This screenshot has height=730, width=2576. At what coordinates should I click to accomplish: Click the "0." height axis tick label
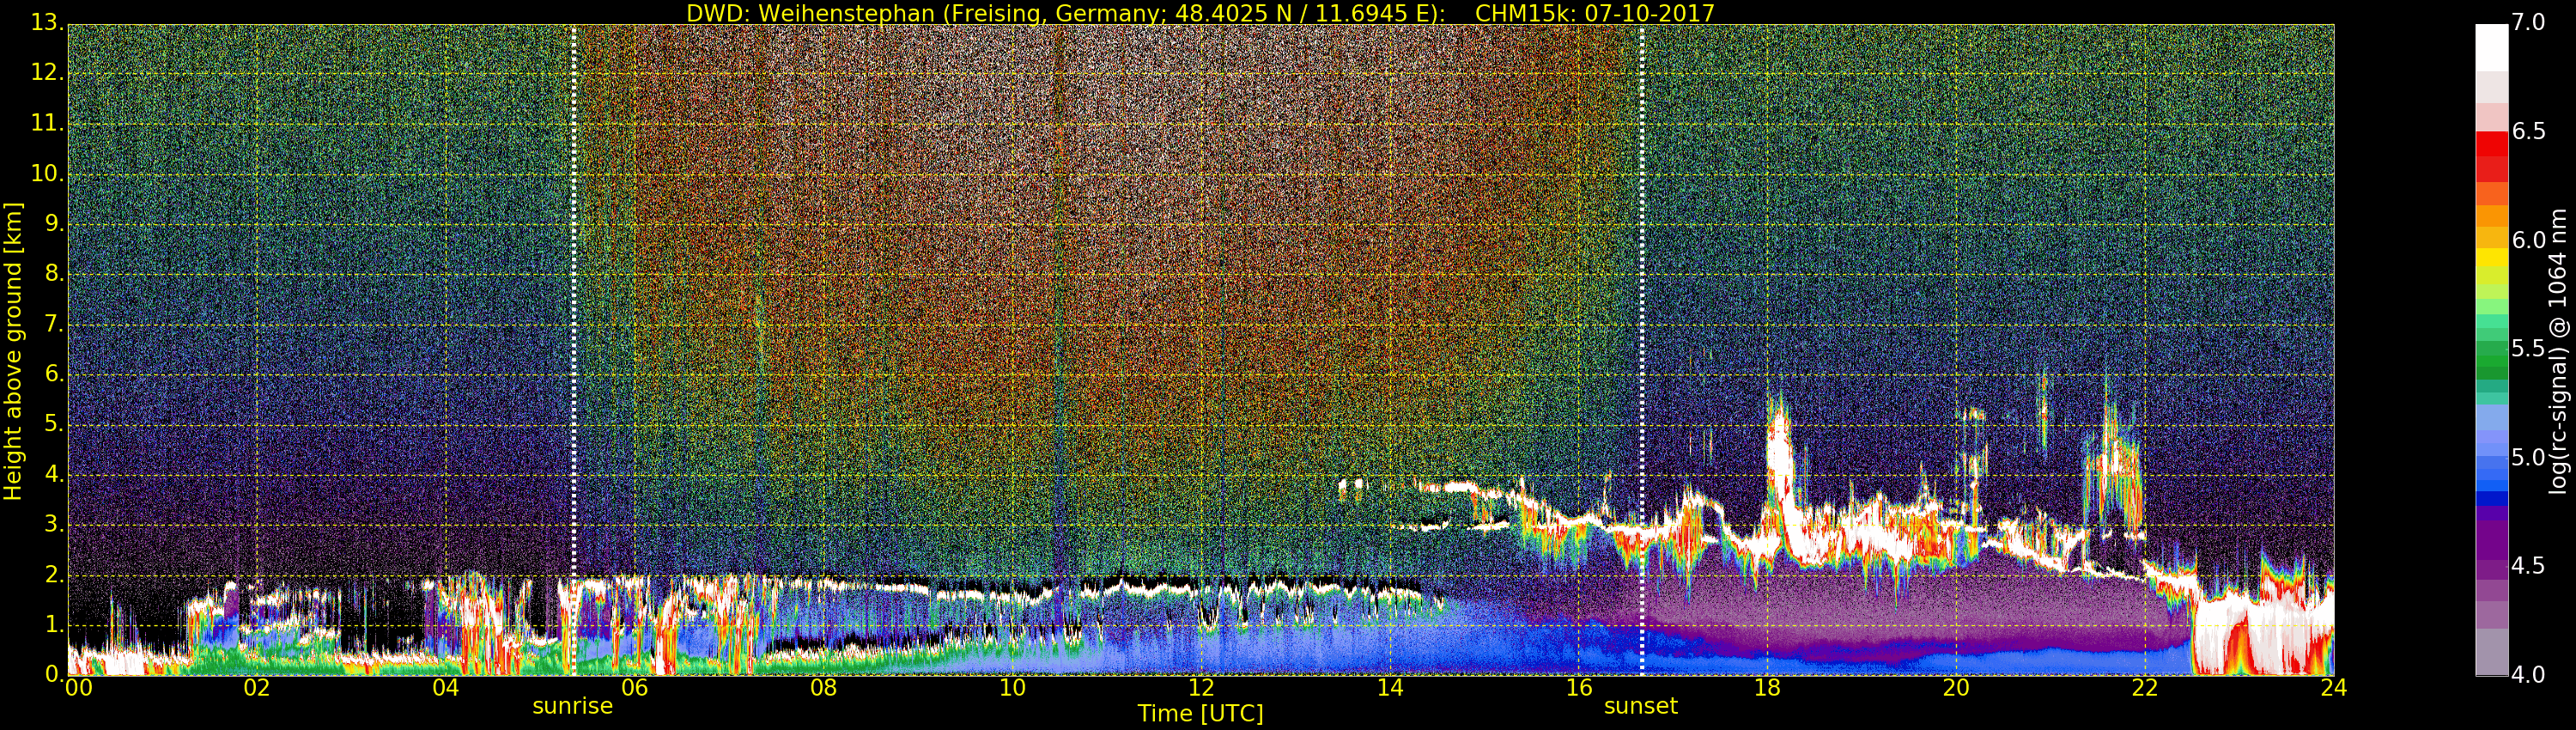point(55,674)
